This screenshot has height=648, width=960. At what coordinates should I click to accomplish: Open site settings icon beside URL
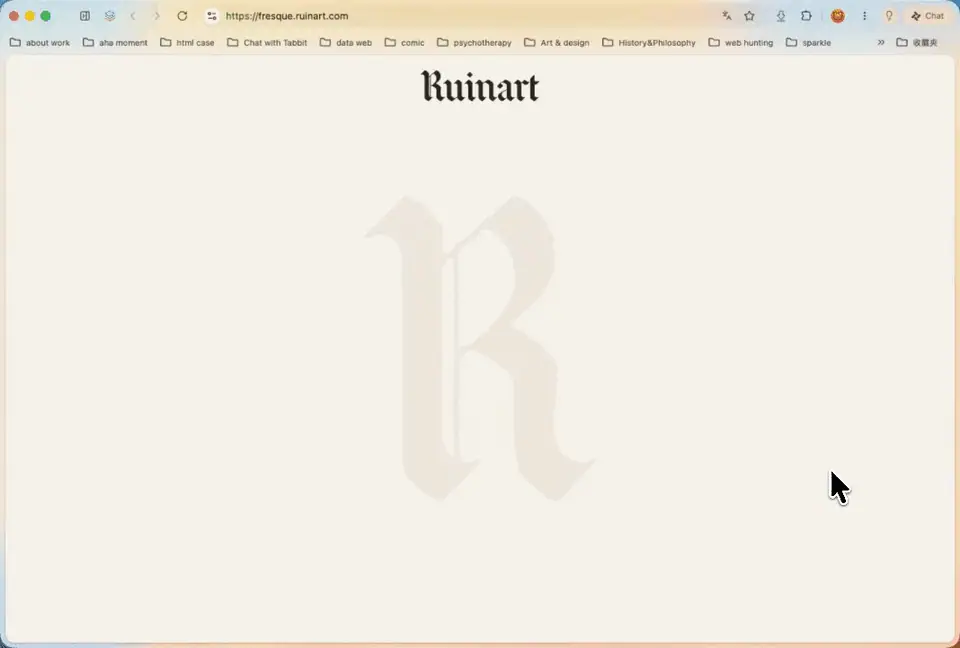tap(212, 16)
